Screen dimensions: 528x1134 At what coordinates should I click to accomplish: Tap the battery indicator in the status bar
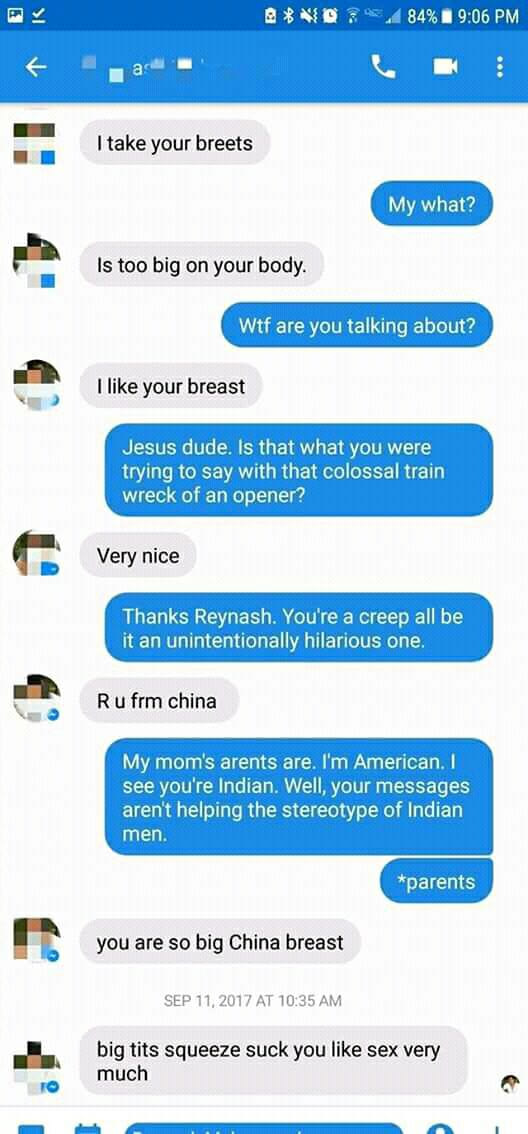point(446,15)
